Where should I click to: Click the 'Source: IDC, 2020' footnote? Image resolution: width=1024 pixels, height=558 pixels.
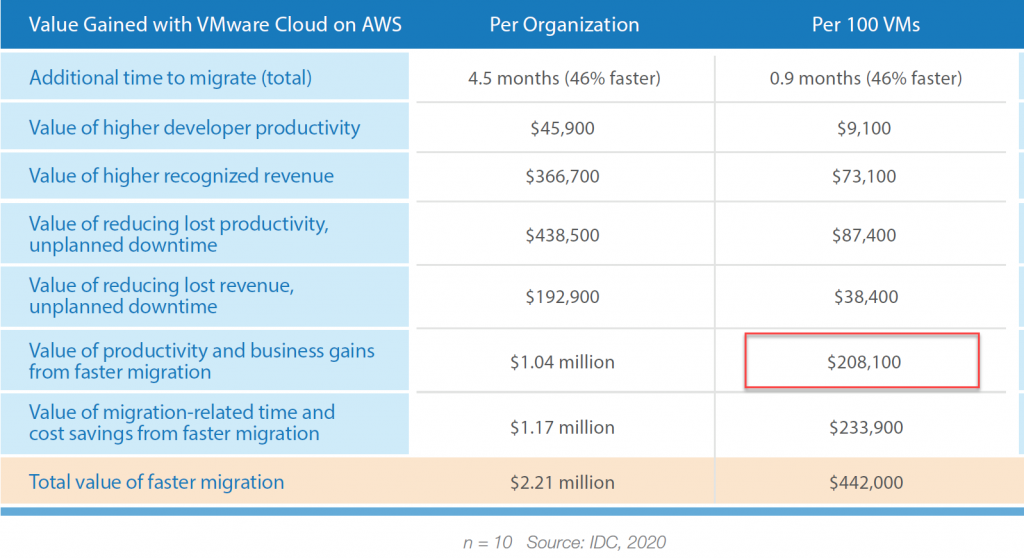click(596, 542)
